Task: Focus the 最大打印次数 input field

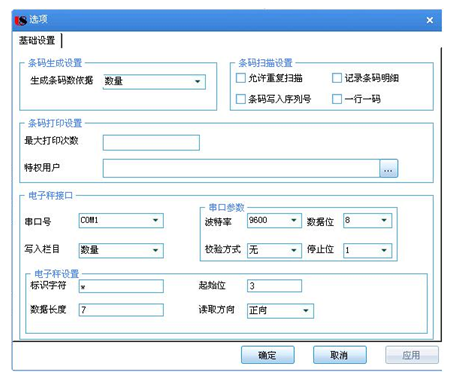Action: [151, 143]
